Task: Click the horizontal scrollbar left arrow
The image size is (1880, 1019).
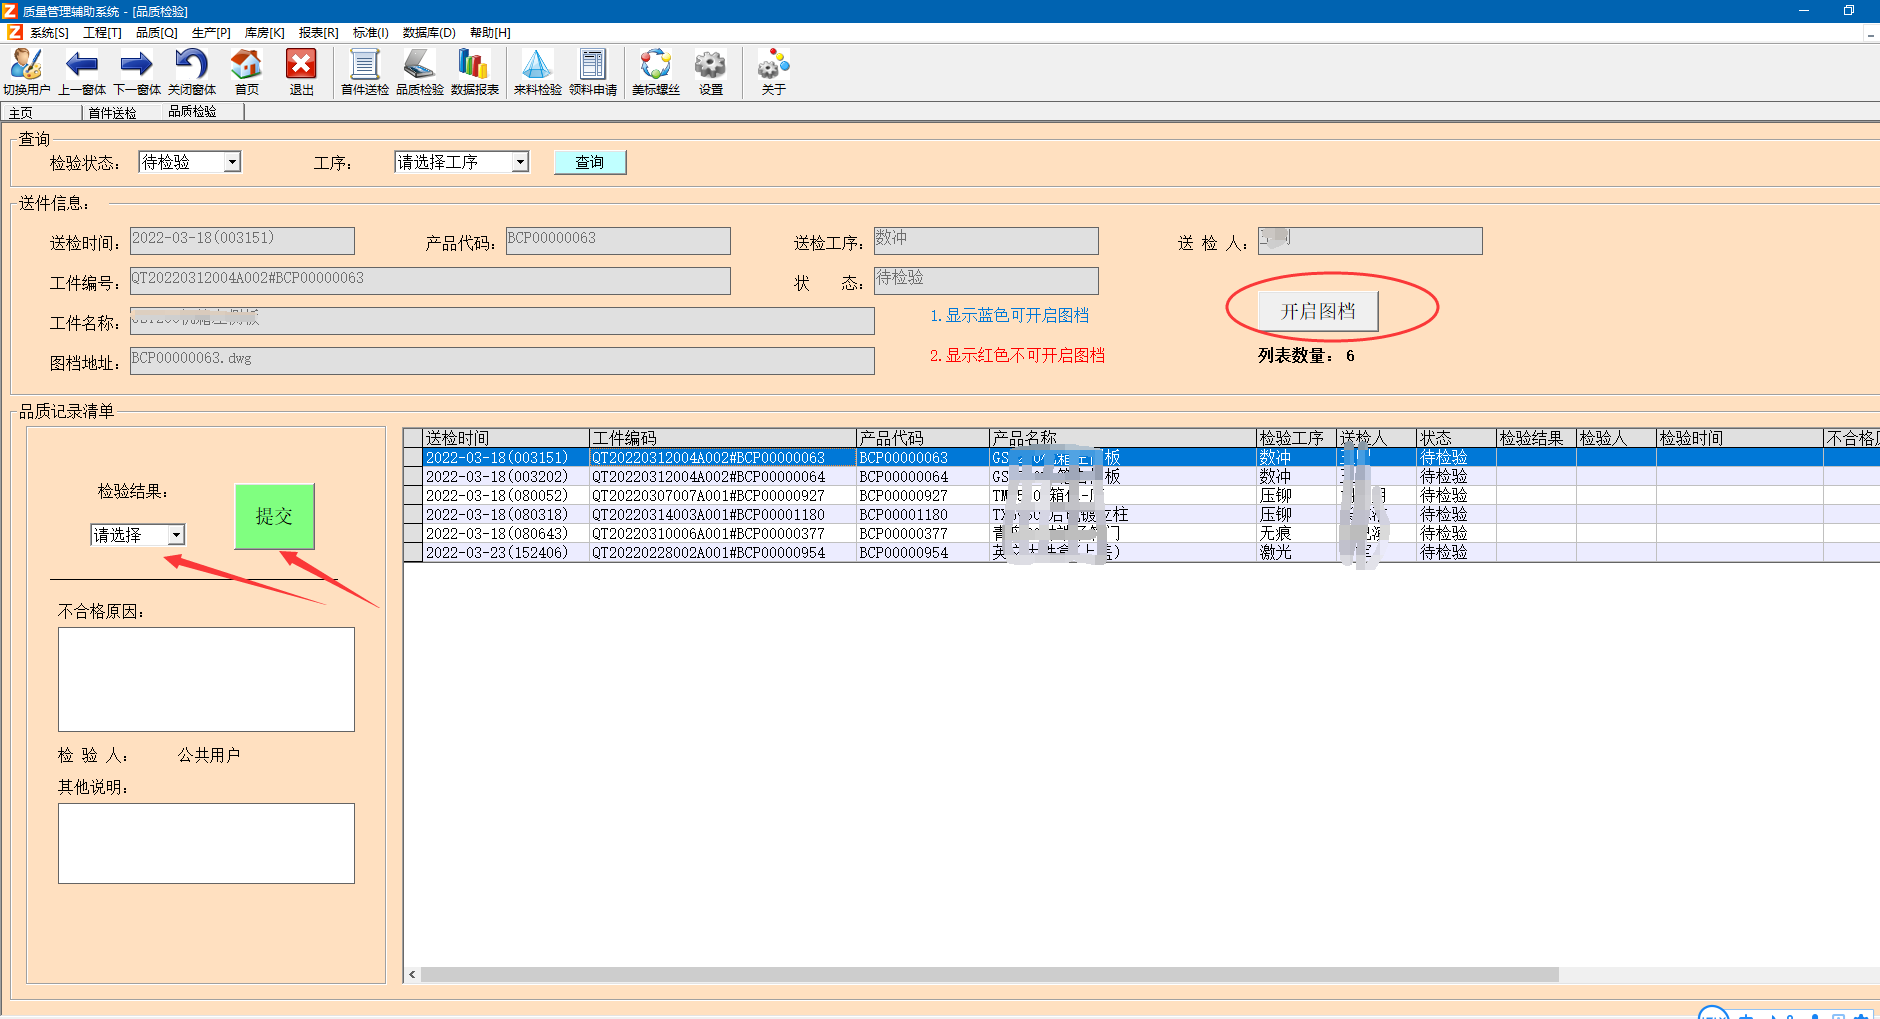Action: [x=412, y=975]
